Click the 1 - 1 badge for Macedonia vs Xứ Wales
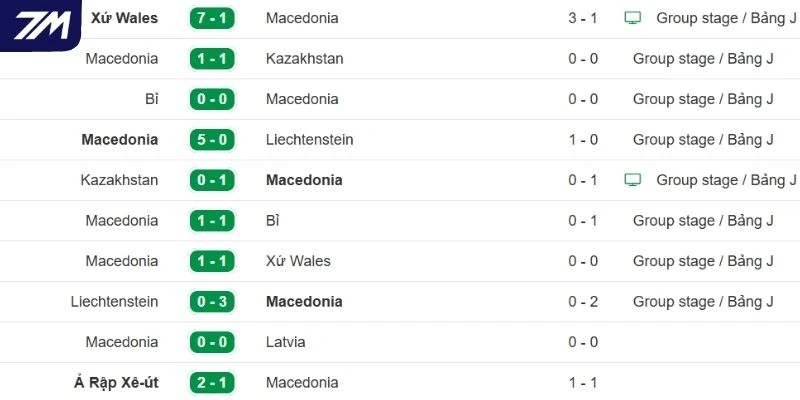 click(x=212, y=261)
